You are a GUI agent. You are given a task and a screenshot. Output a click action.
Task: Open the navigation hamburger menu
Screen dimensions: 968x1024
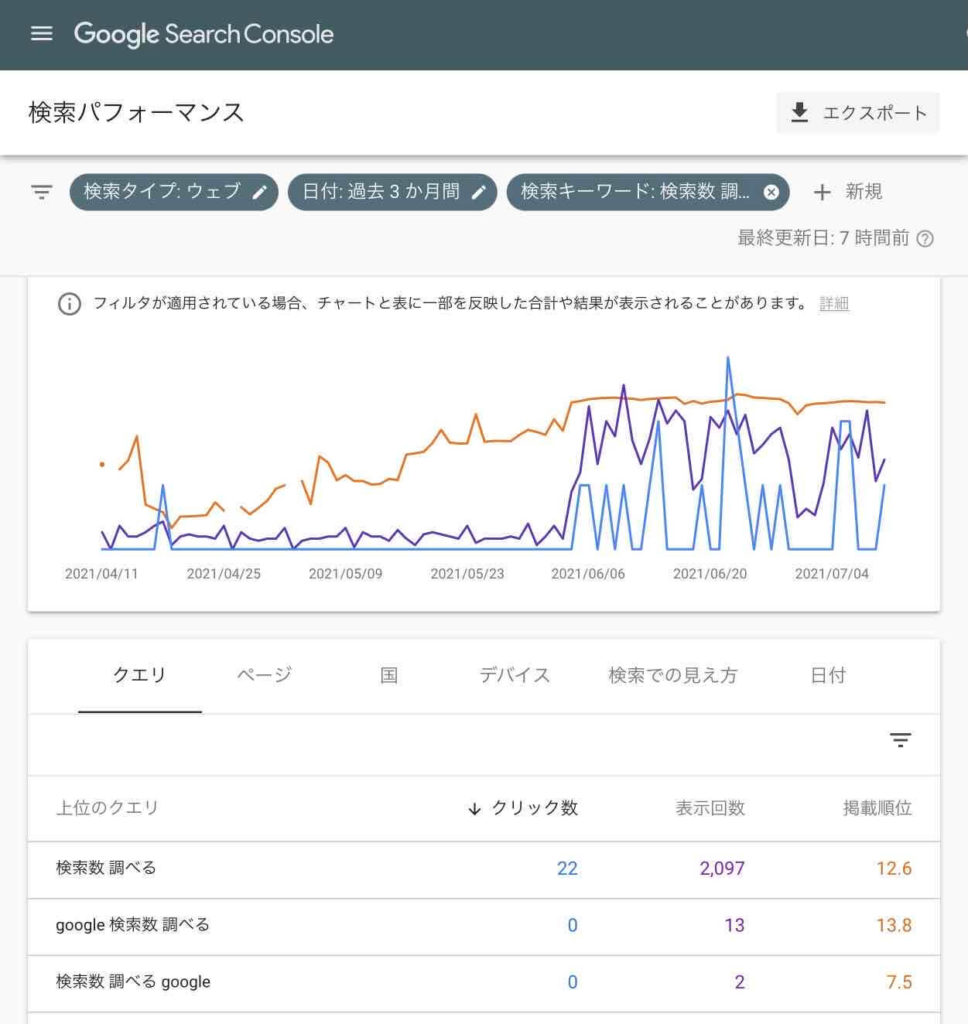click(41, 33)
